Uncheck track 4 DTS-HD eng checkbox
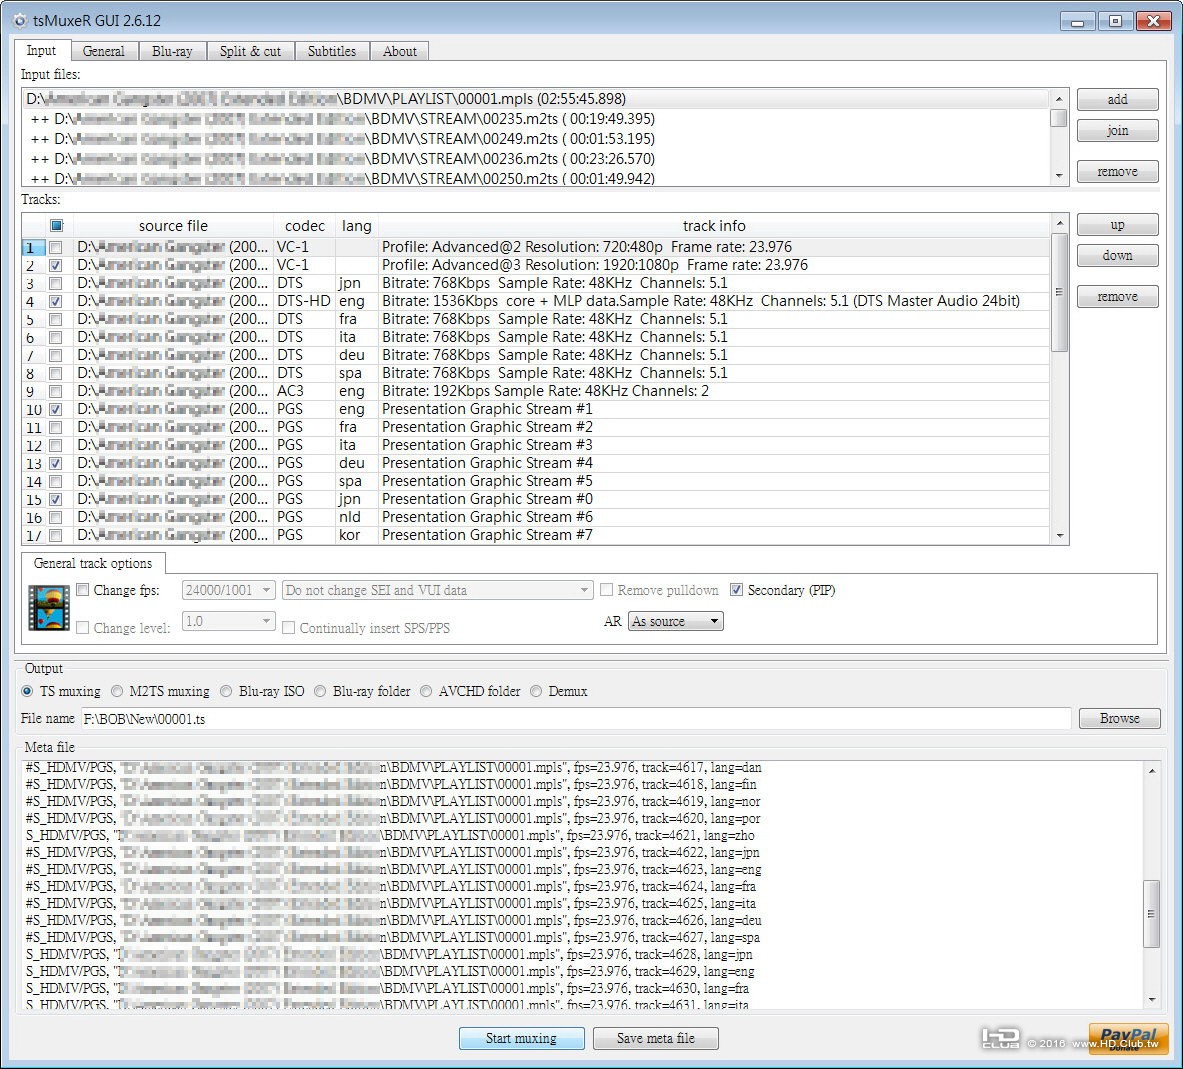Screen dimensions: 1183x1069 point(56,302)
